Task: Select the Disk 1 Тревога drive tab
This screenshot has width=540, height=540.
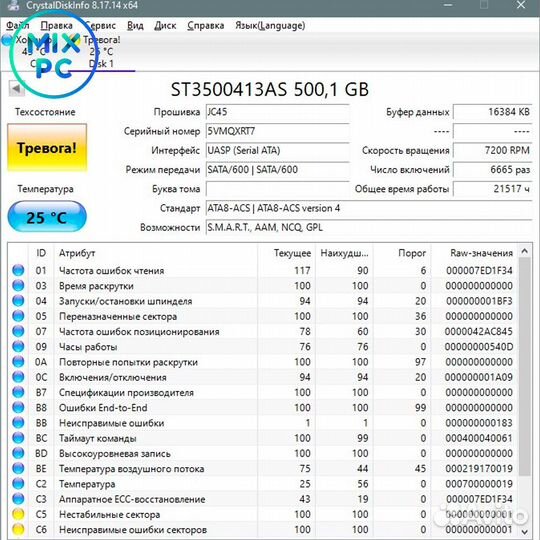Action: point(101,52)
